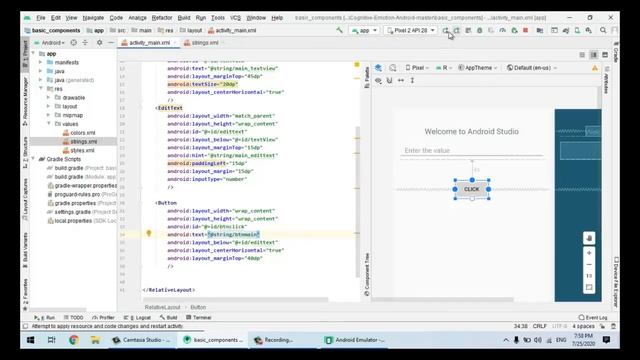
Task: Open the Default (en-us) locale dropdown
Action: pos(531,68)
